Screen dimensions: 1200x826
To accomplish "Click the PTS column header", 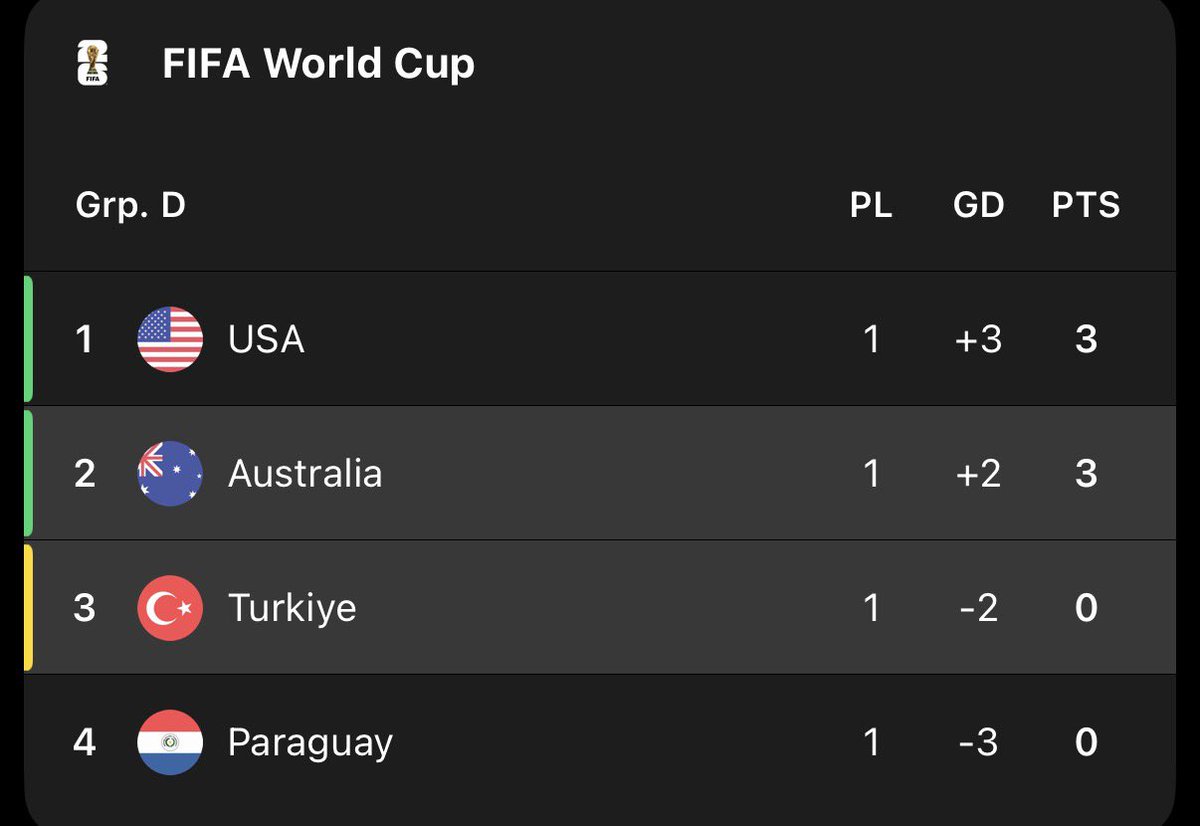I will (1086, 205).
